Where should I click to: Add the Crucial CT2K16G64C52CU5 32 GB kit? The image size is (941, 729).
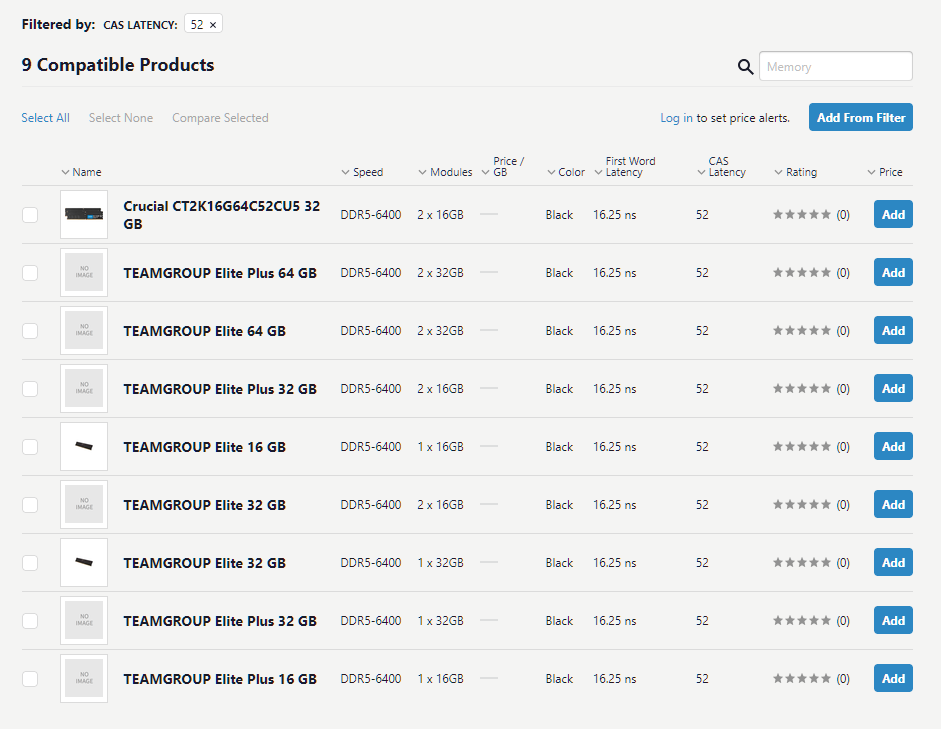point(893,214)
